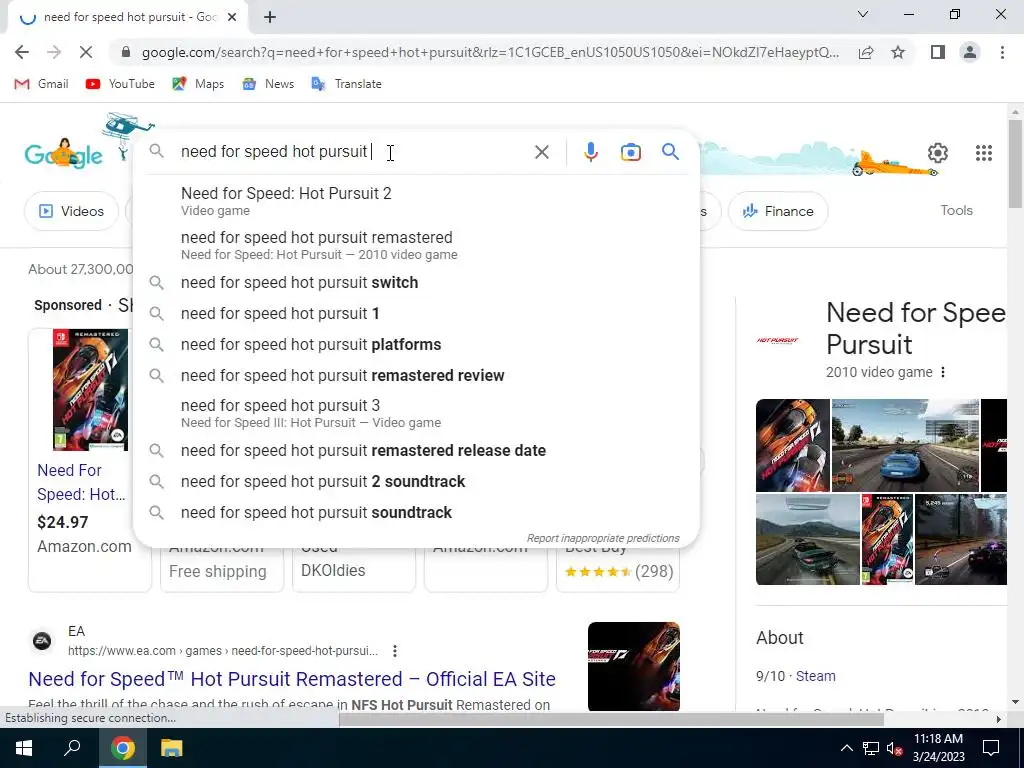Open the Chrome profile avatar

pyautogui.click(x=970, y=52)
